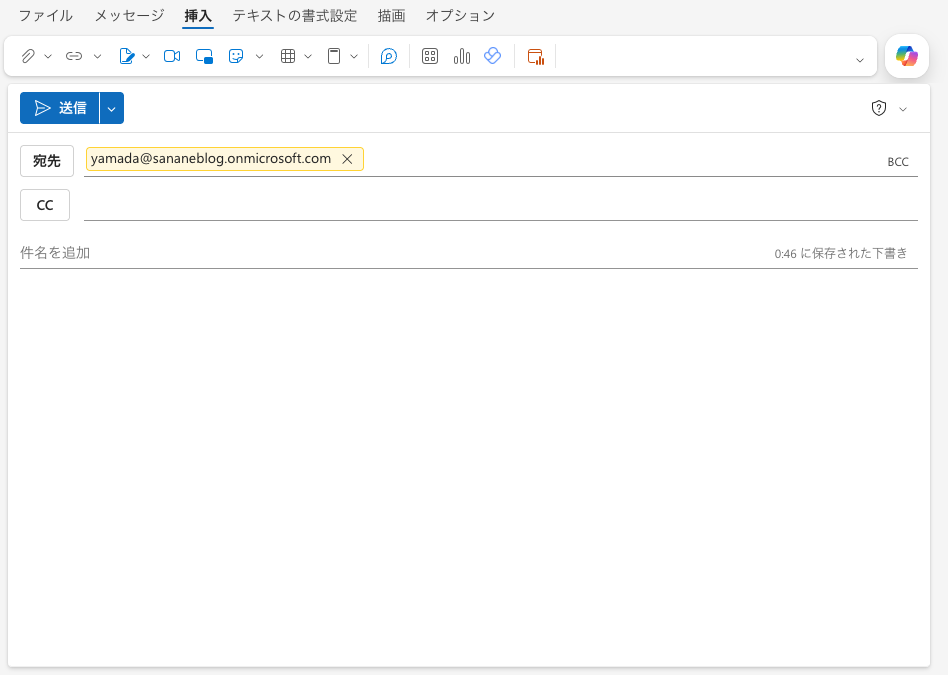
Task: Click the smiley sticker emoji icon
Action: click(236, 56)
